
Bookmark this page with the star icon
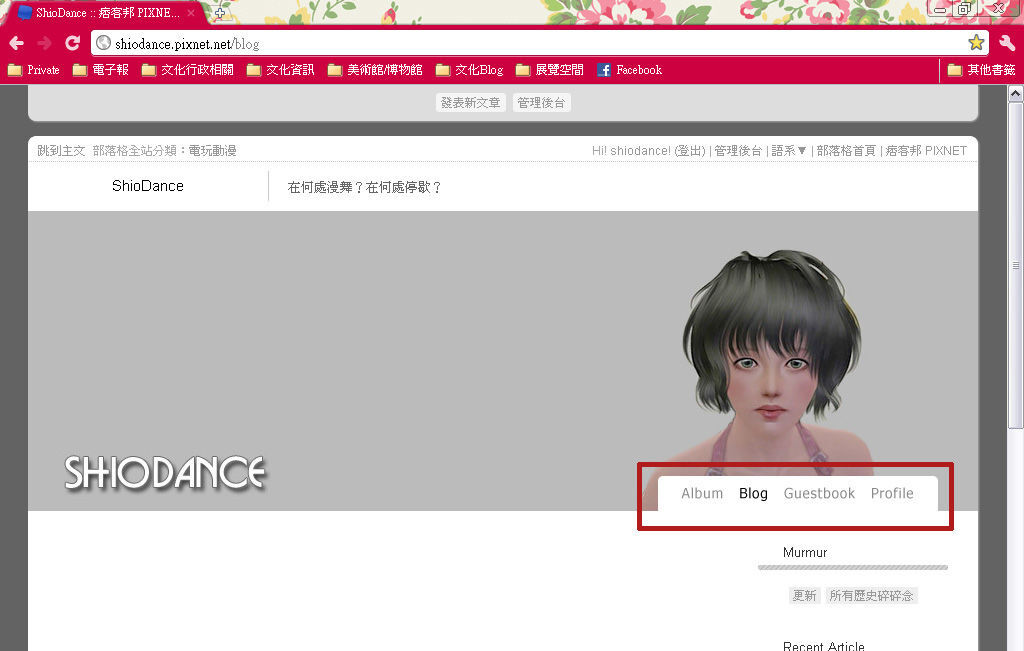point(976,43)
